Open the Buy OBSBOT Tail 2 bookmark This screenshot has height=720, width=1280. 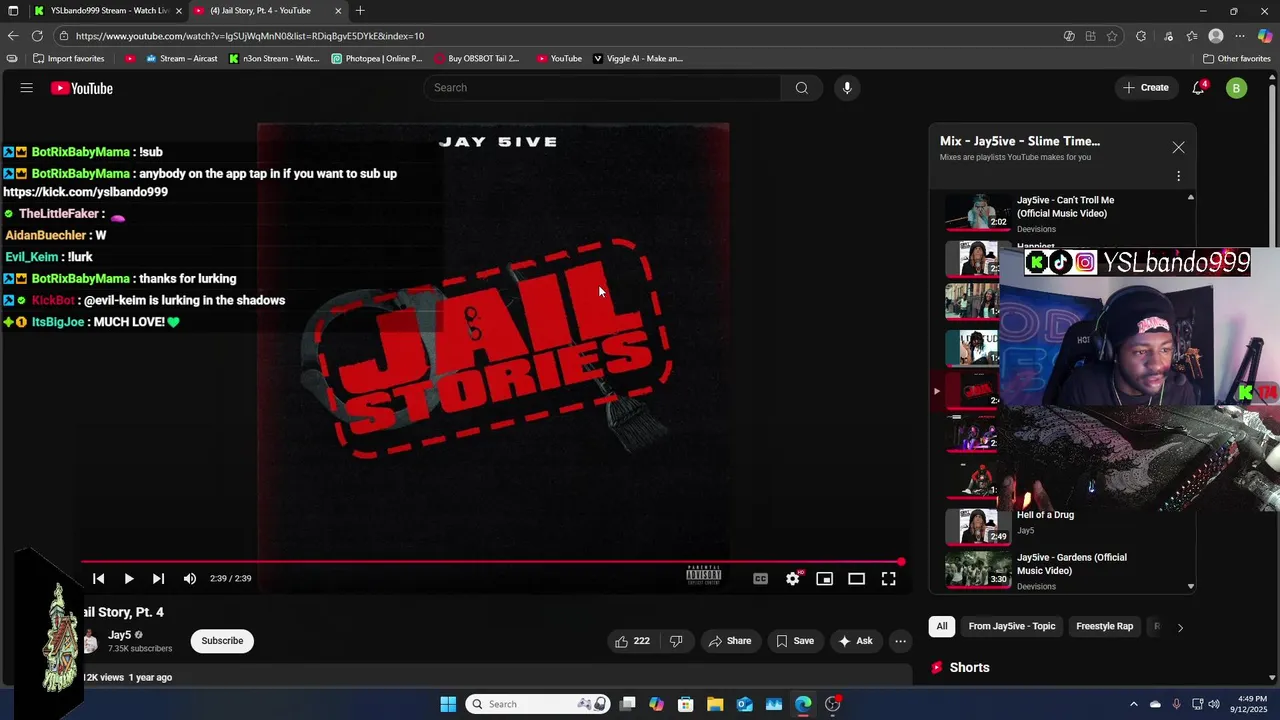click(476, 59)
